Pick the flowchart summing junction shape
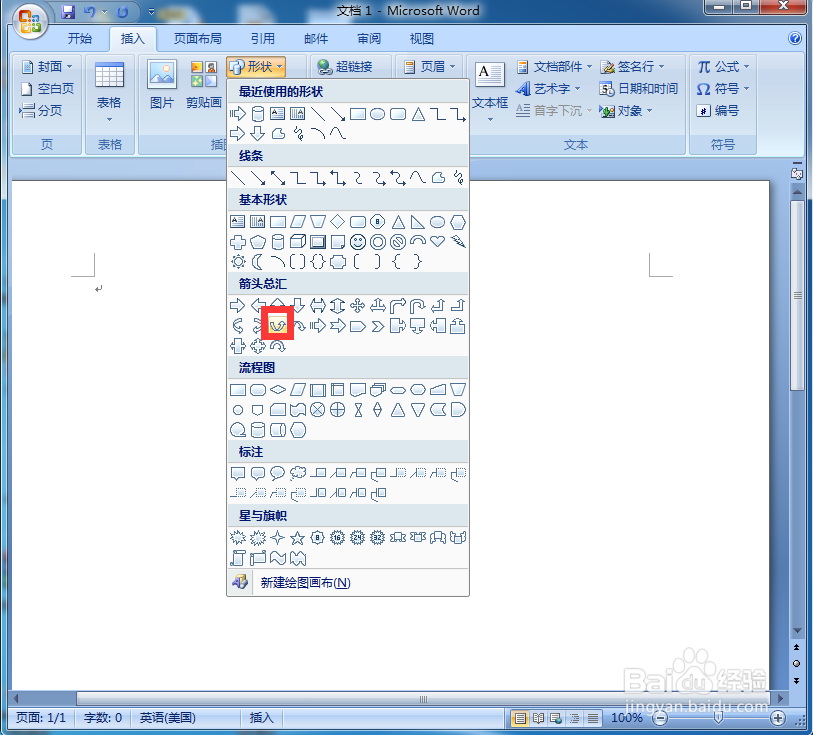Image resolution: width=813 pixels, height=735 pixels. click(317, 410)
